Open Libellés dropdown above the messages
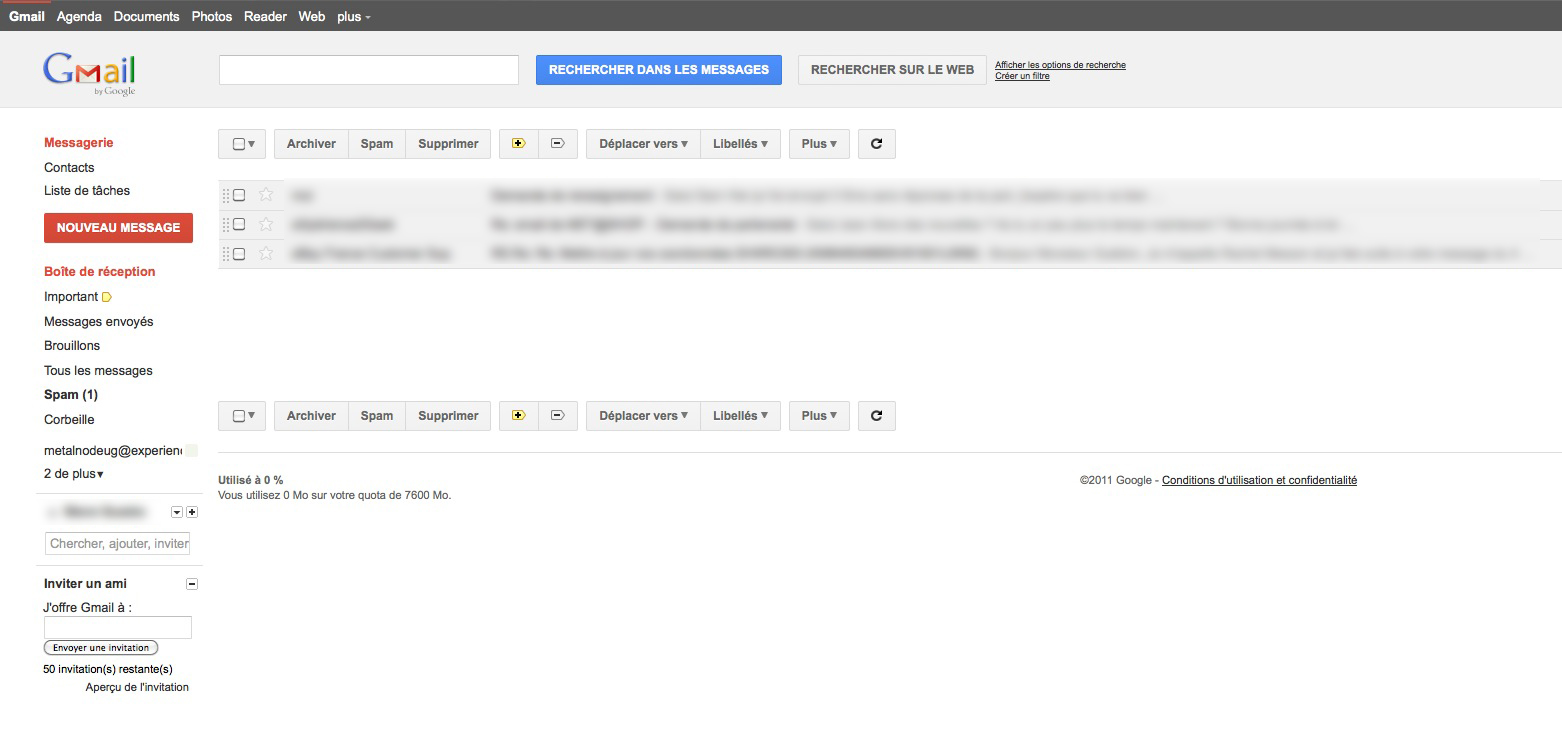Viewport: 1562px width, 739px height. pos(740,144)
